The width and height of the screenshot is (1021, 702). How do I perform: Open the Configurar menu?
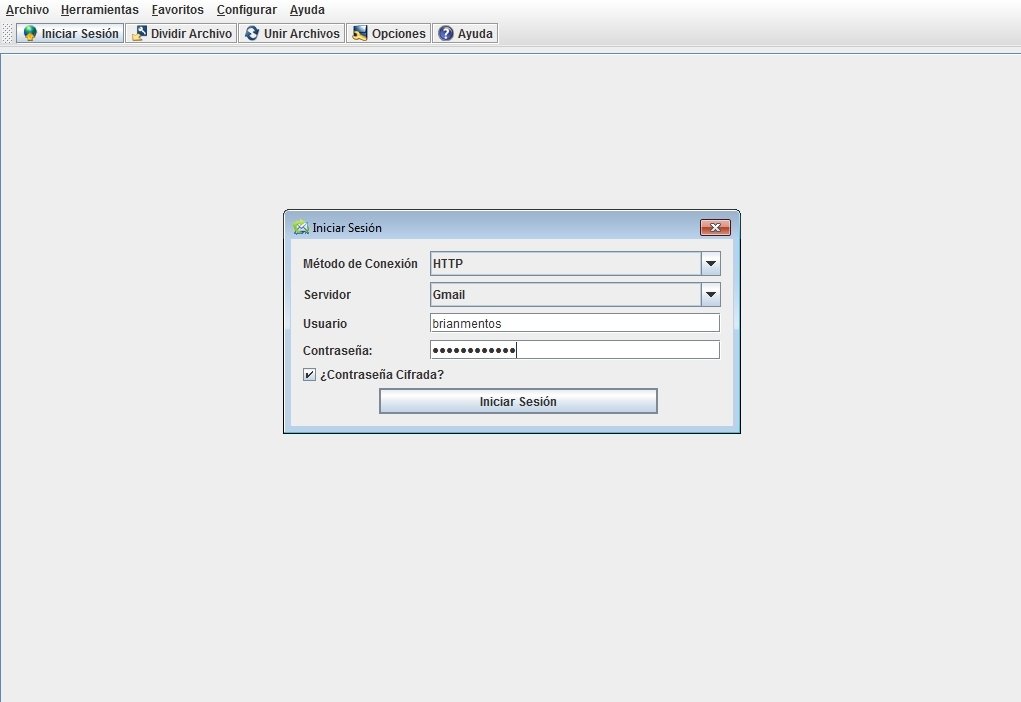pos(247,10)
